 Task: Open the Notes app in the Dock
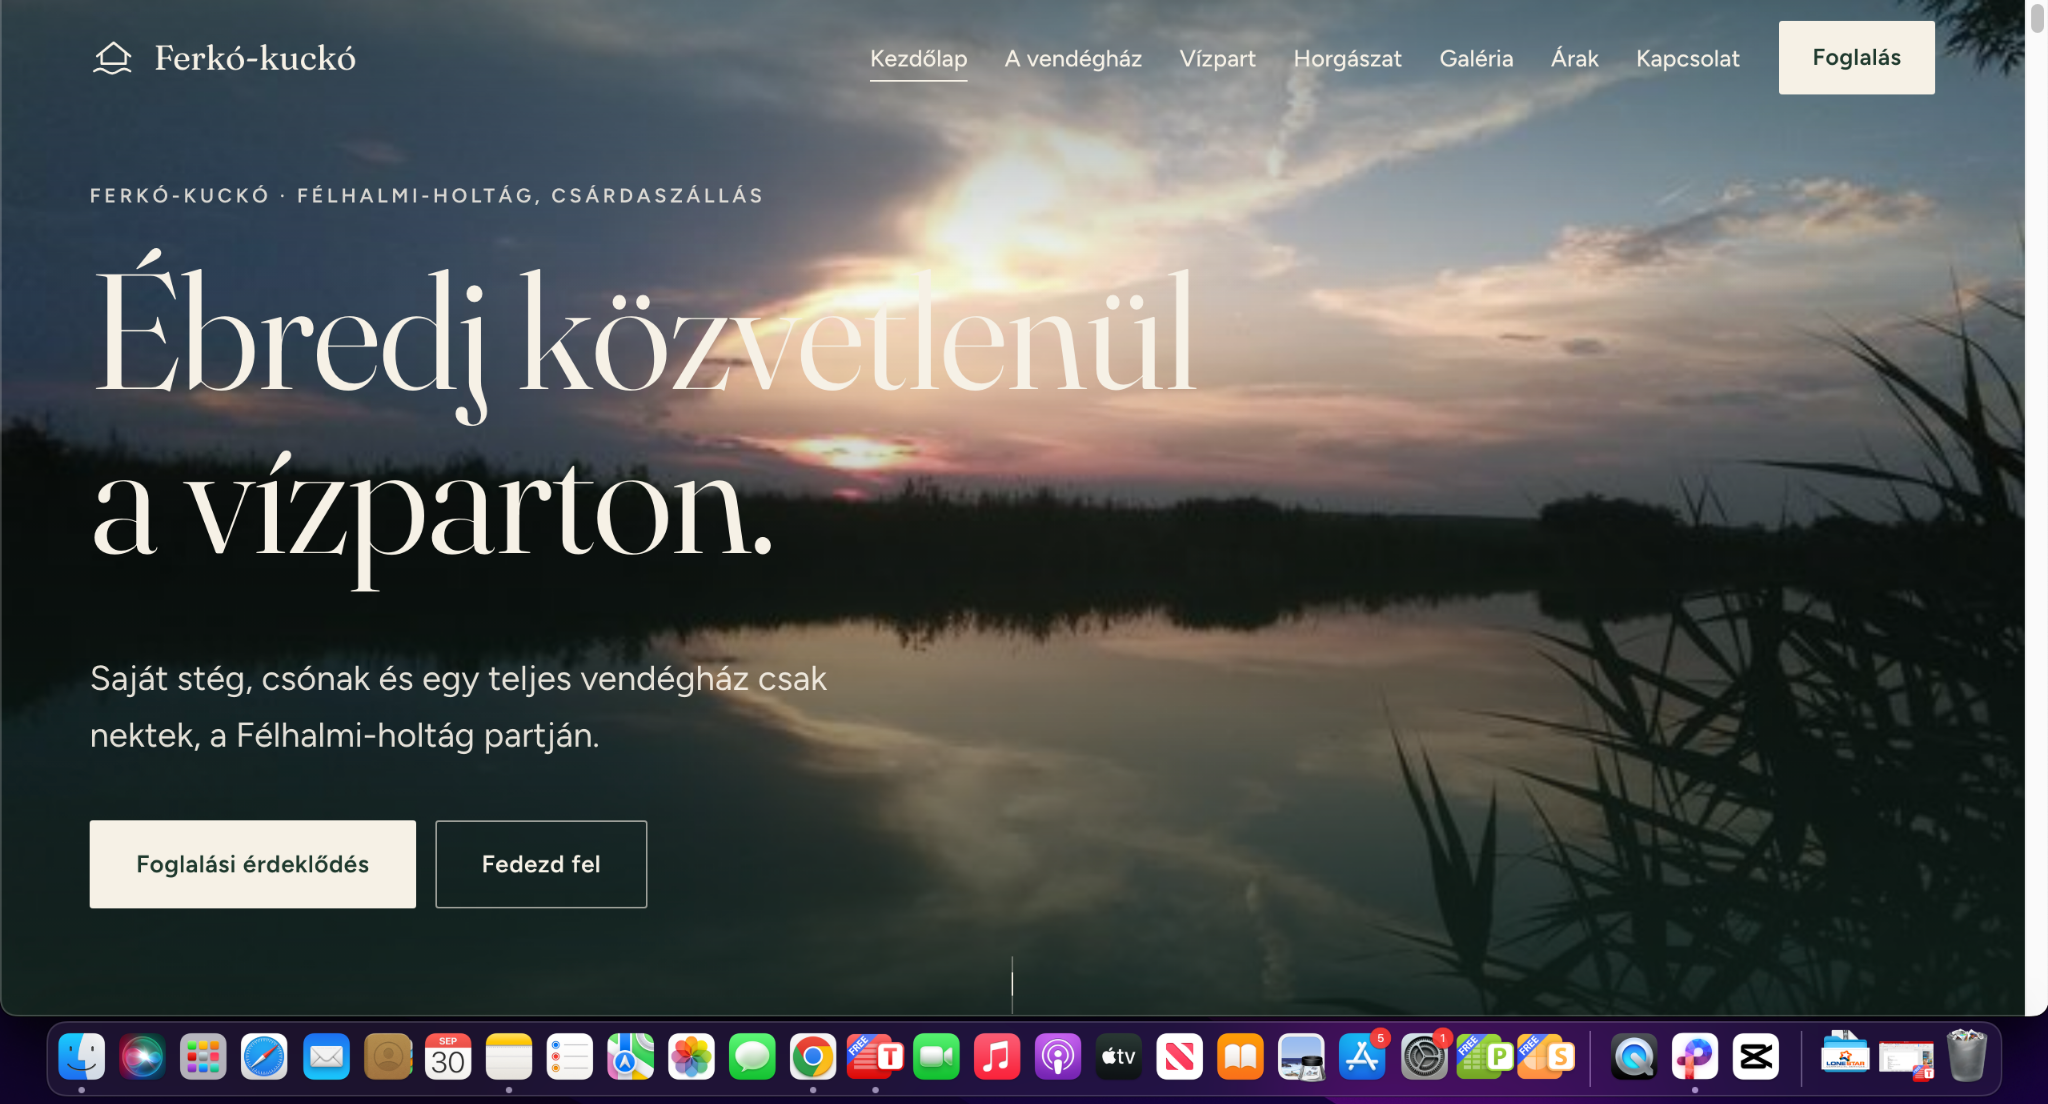[509, 1057]
